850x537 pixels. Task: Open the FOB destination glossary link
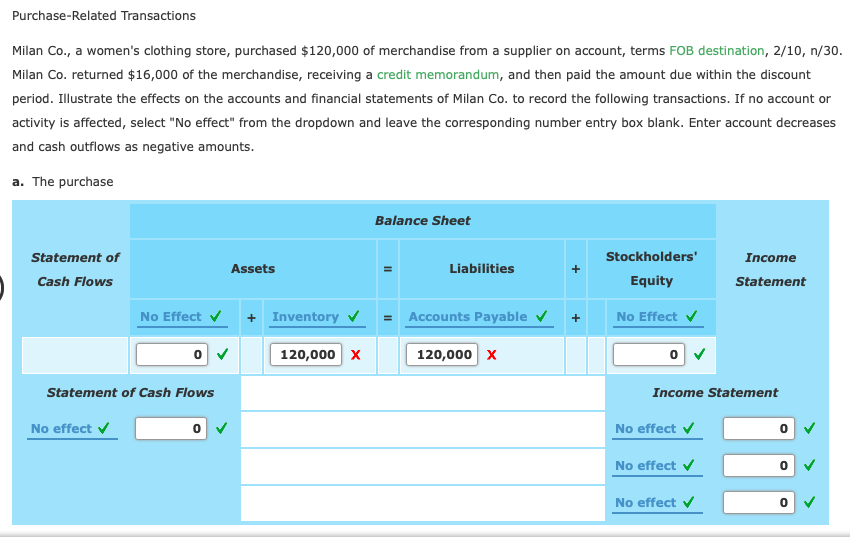(x=717, y=51)
